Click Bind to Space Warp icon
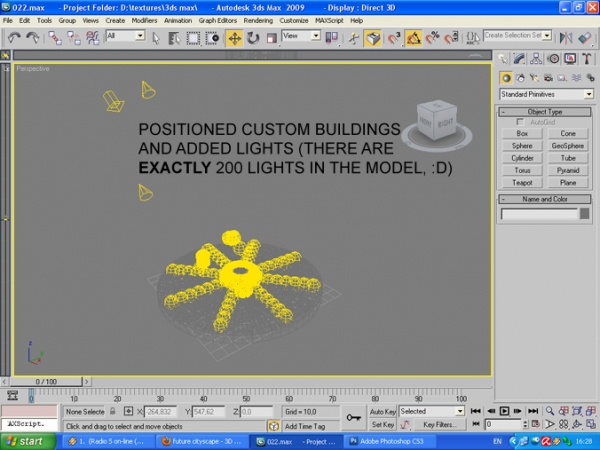 pos(92,38)
